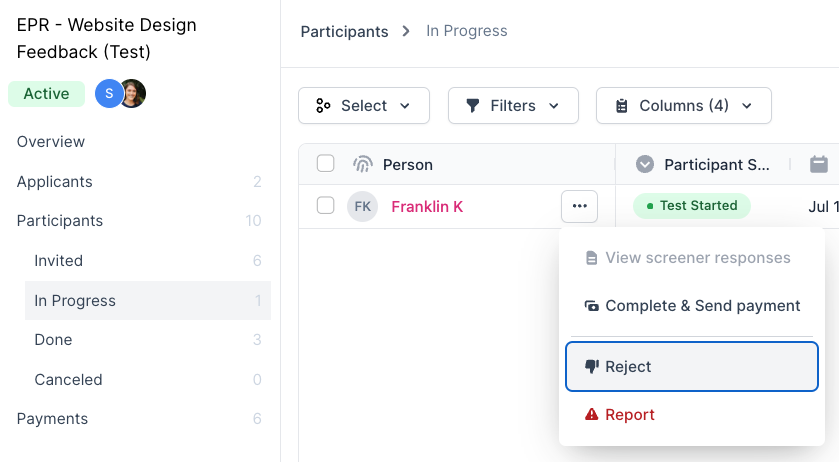Click the user photo avatar near Active
Viewport: 839px width, 462px height.
click(x=133, y=94)
